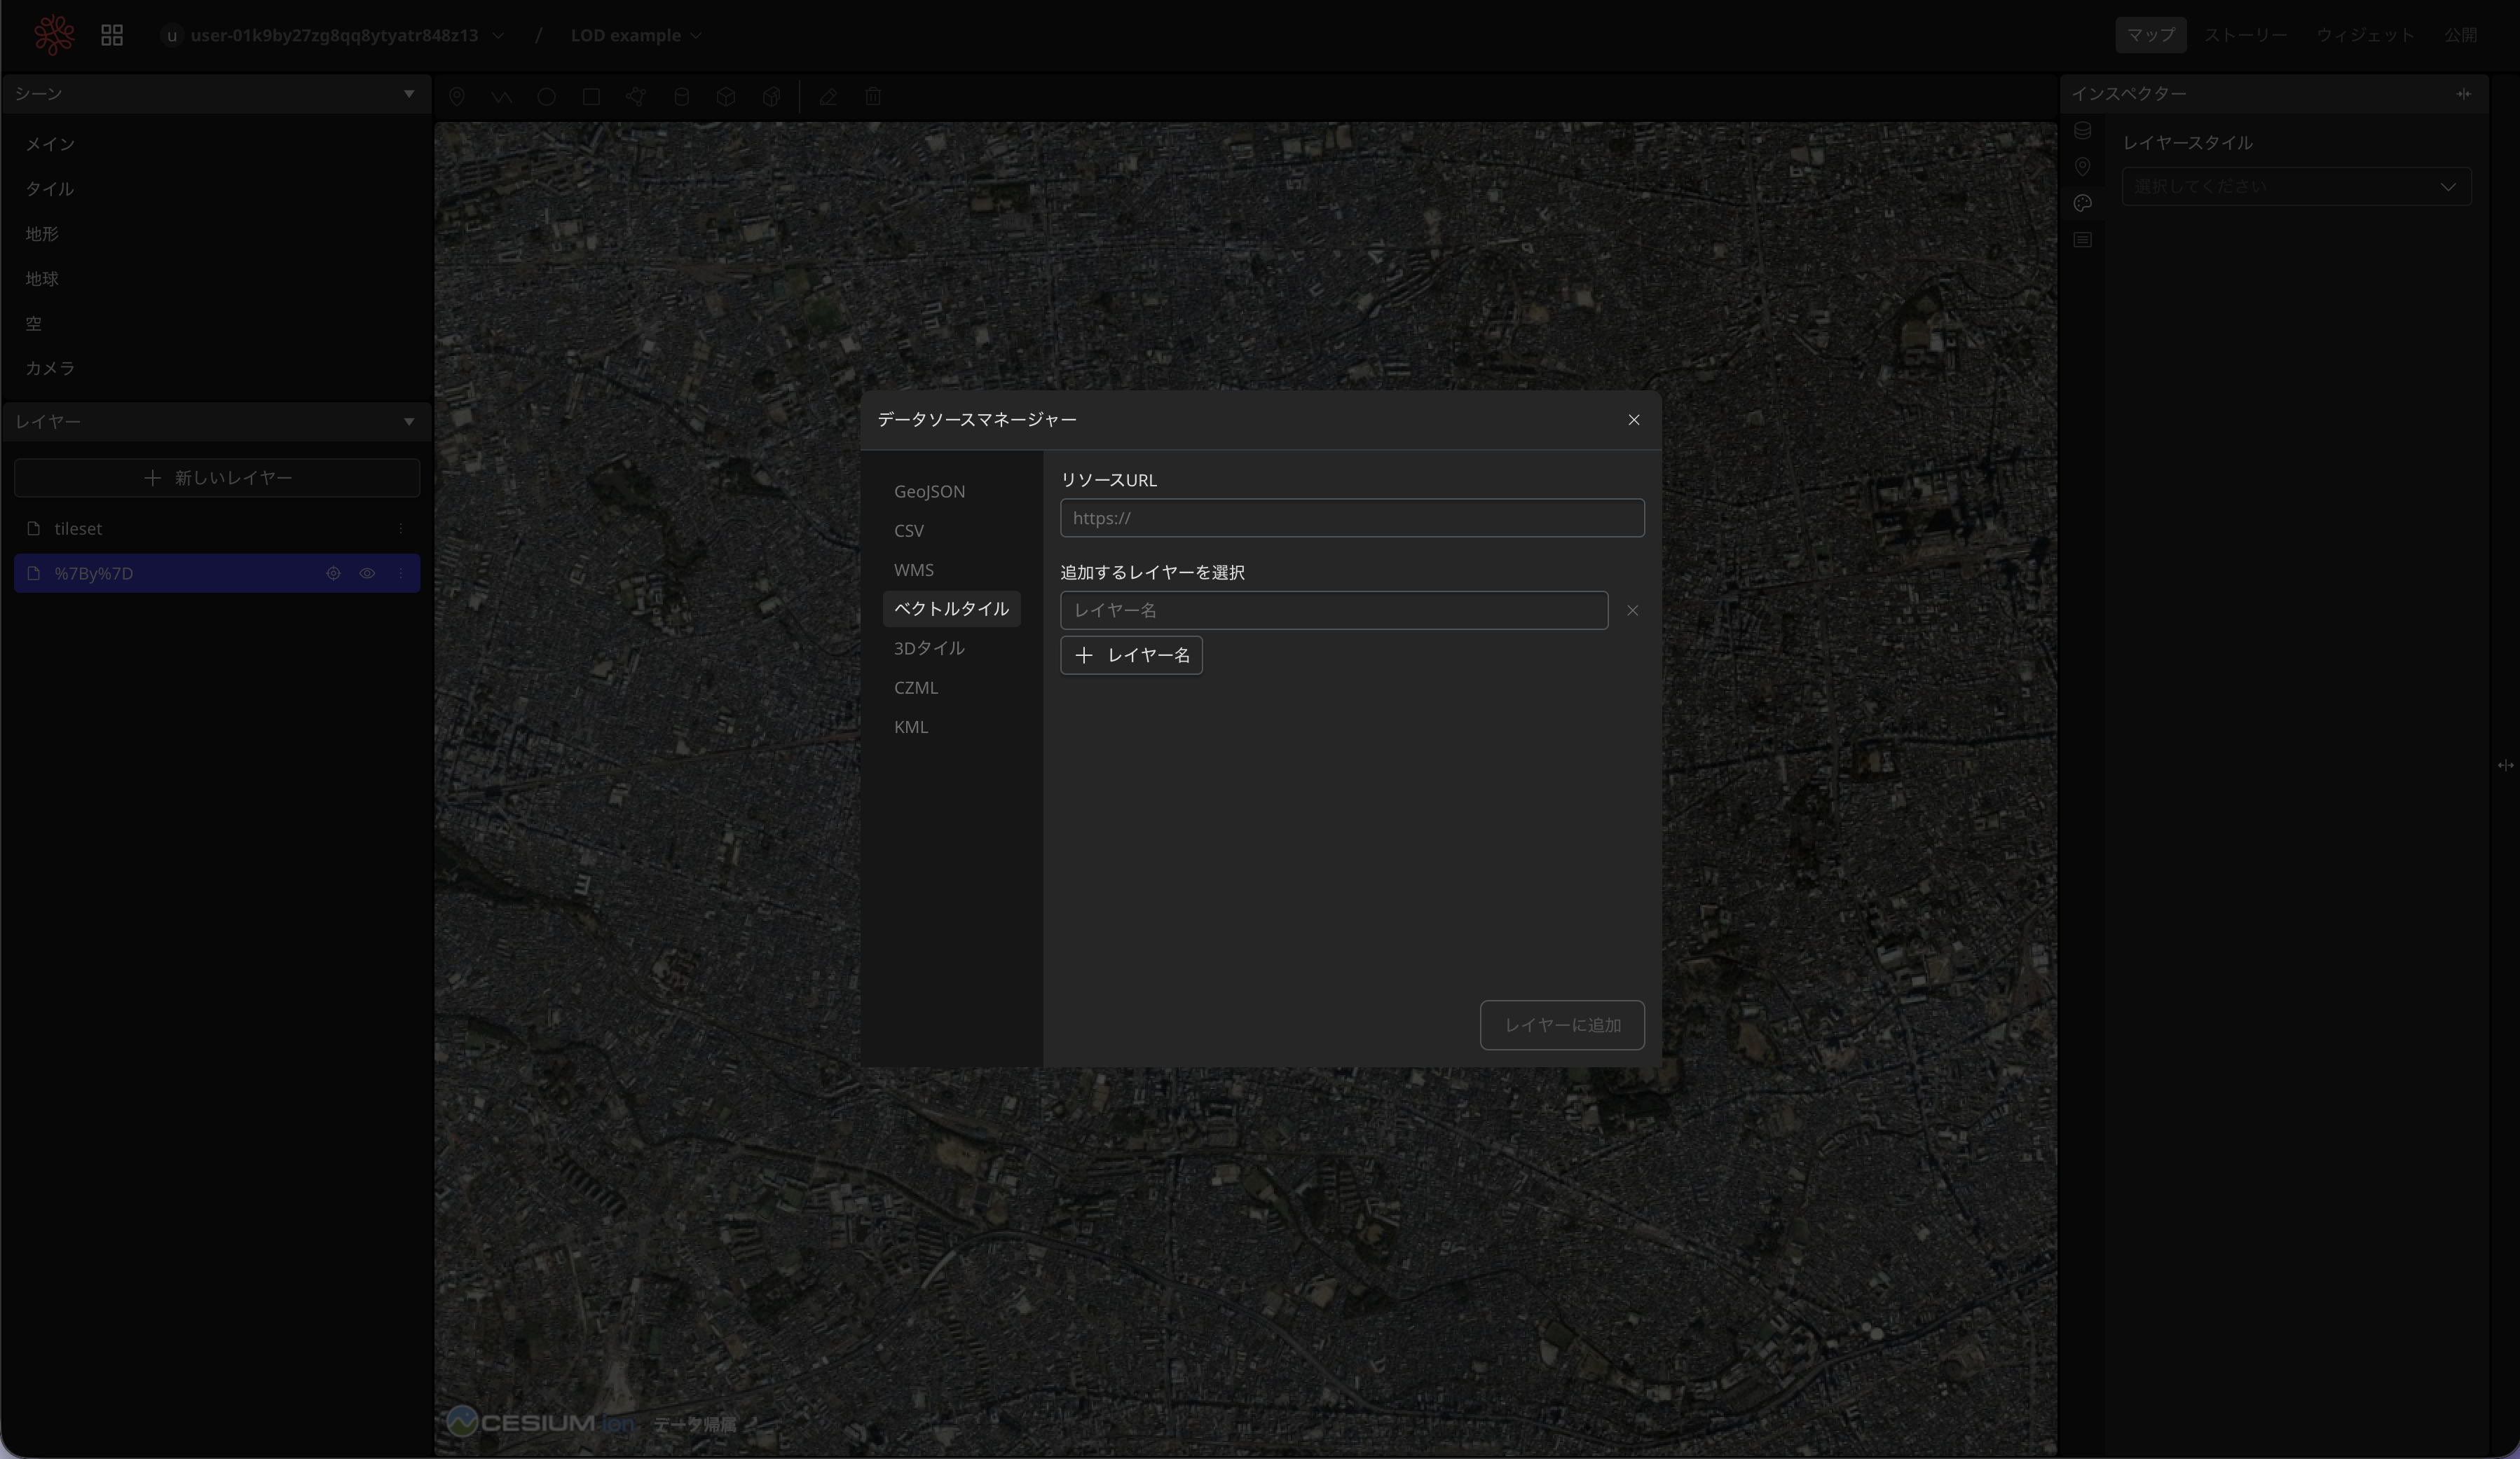Toggle visibility eye of the %7By%7D layer

coord(367,573)
